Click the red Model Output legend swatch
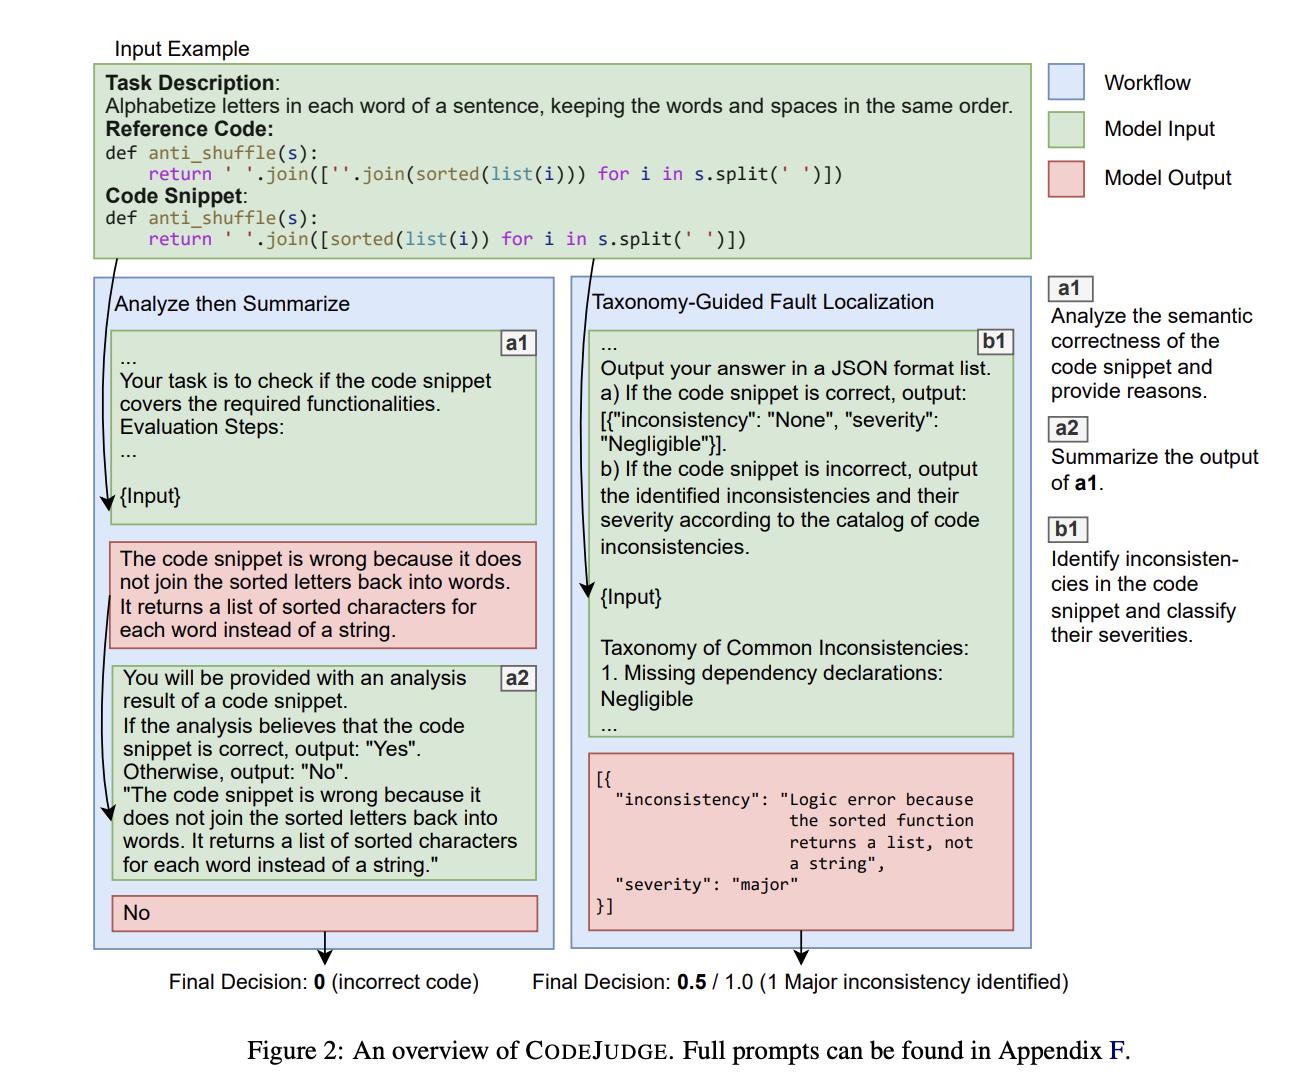1312x1088 pixels. (1066, 178)
